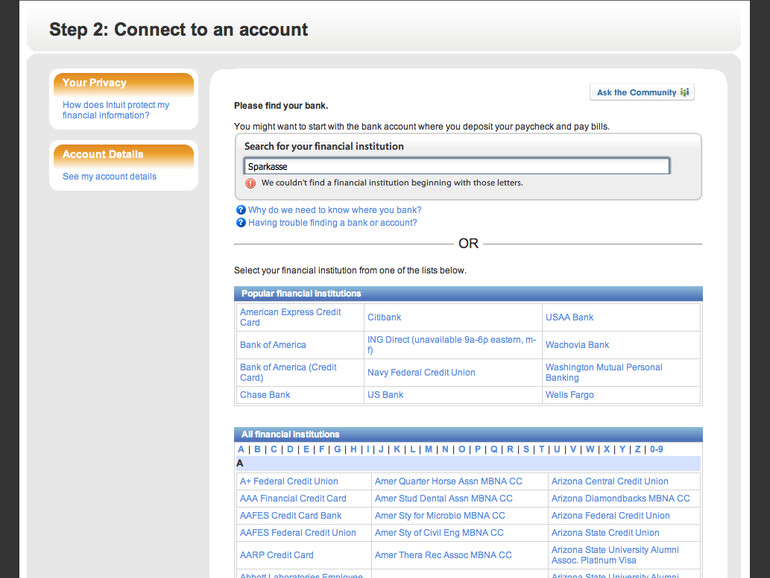The height and width of the screenshot is (578, 770).
Task: Select Wachovia Bank
Action: click(578, 345)
